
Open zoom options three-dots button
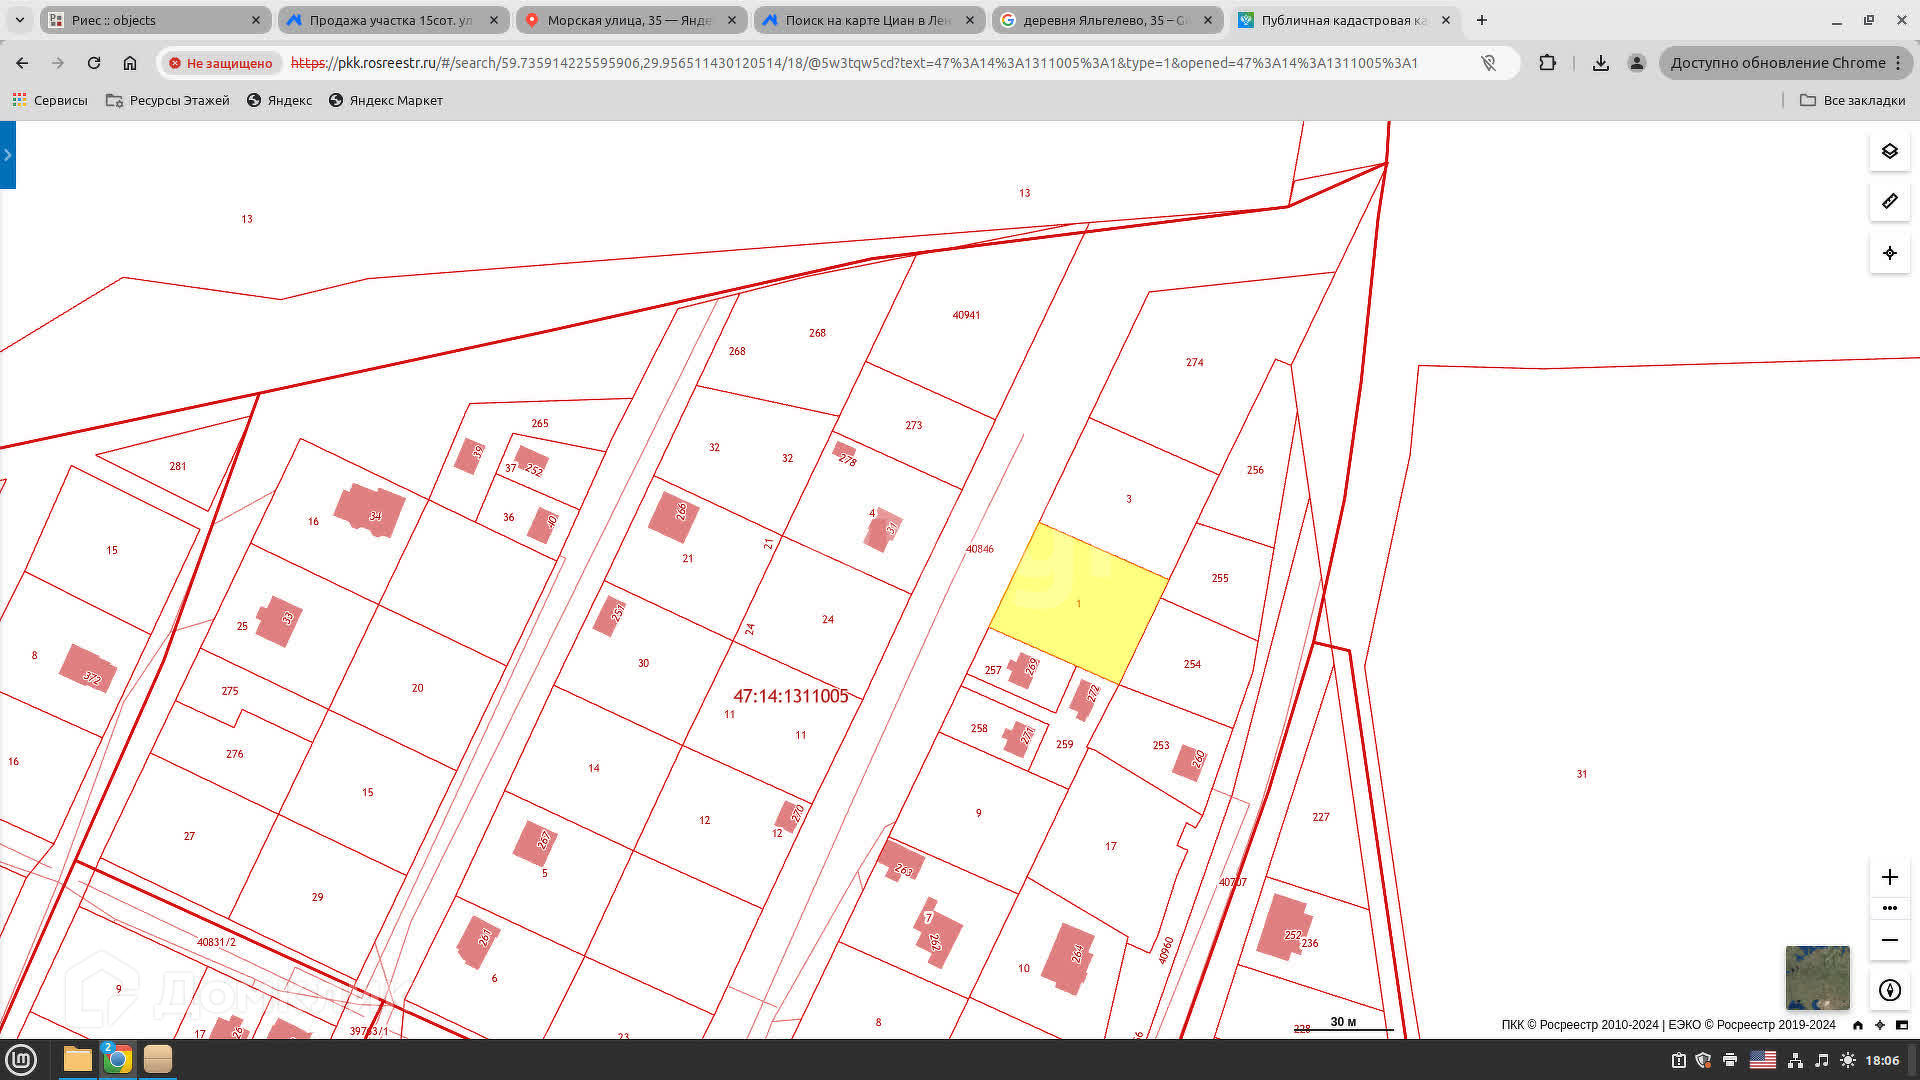point(1889,908)
